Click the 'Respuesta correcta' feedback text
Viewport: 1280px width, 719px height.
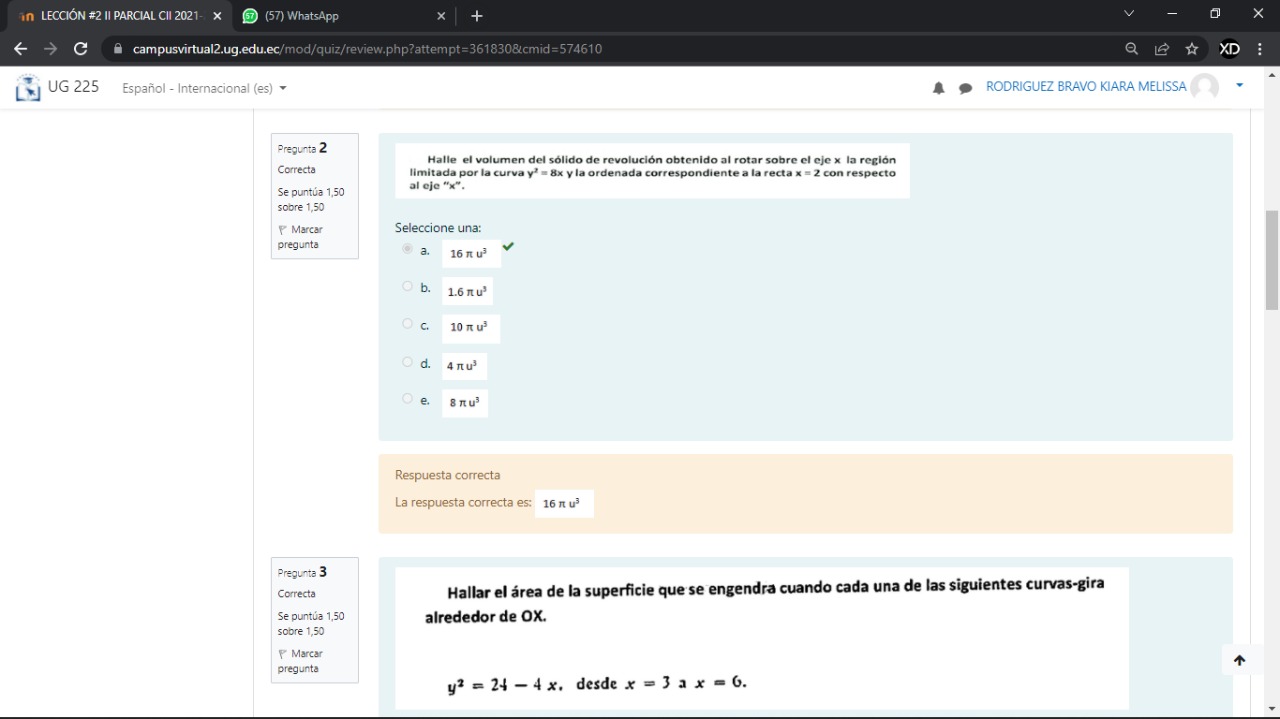pyautogui.click(x=447, y=475)
